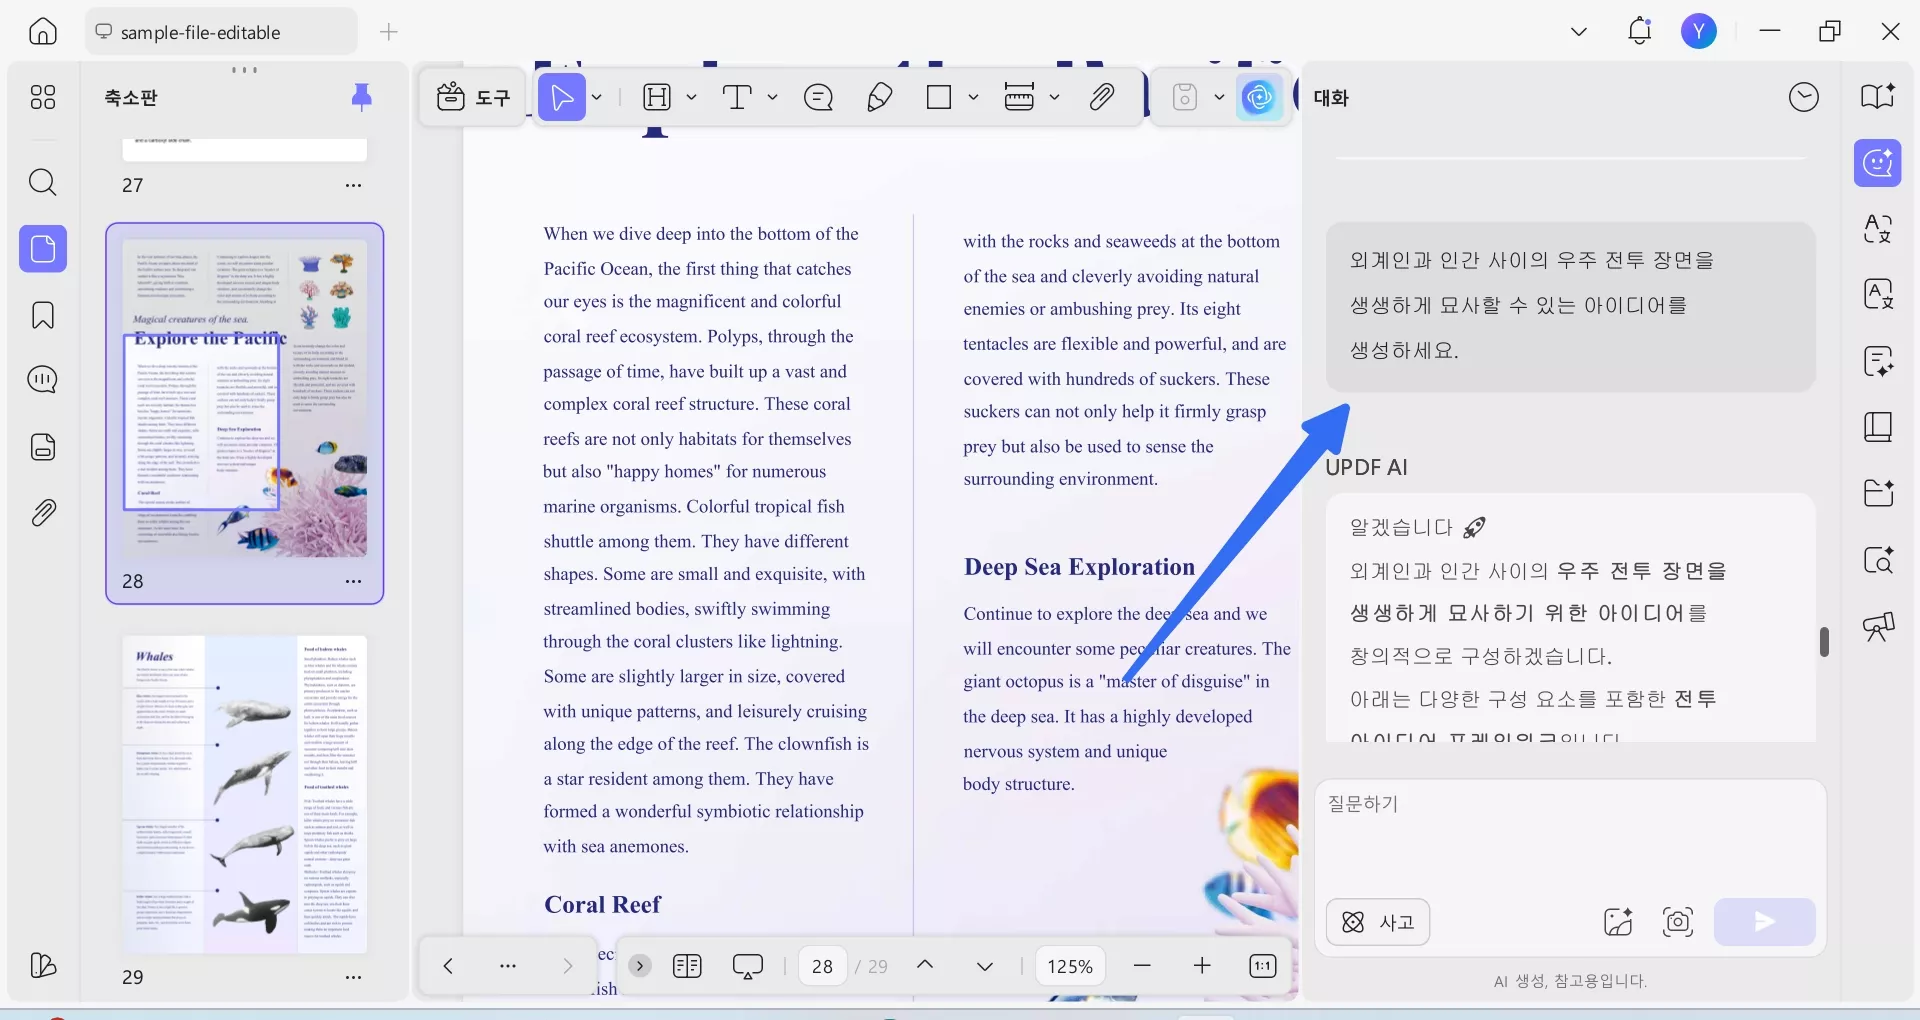The width and height of the screenshot is (1920, 1020).
Task: Click the zoom in plus button
Action: pos(1202,966)
